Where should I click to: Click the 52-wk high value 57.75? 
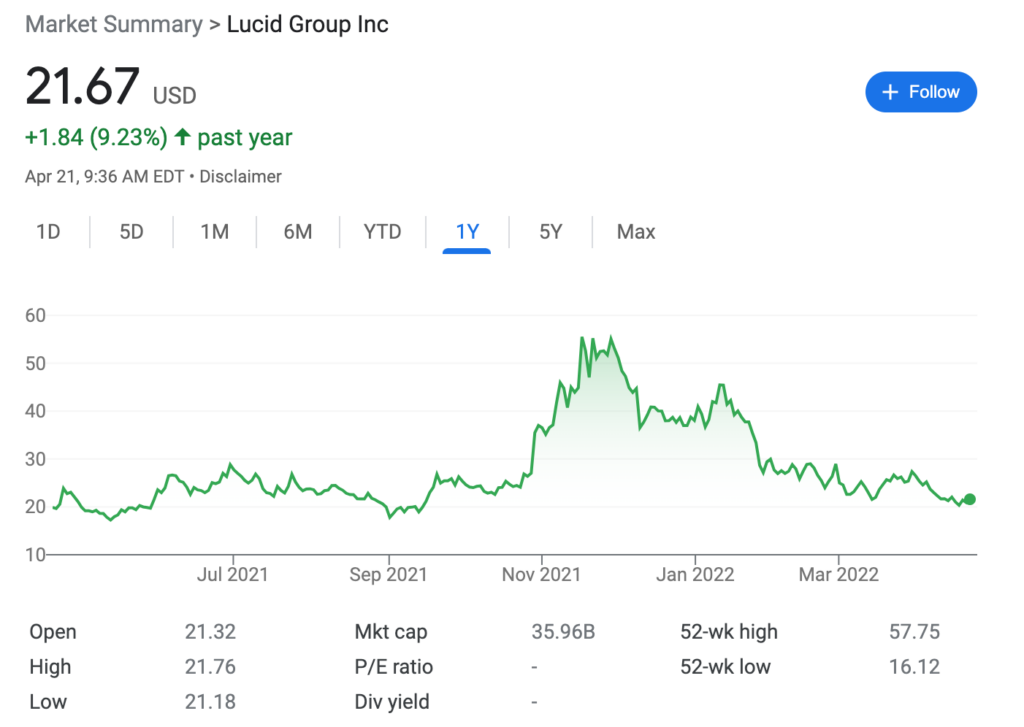coord(914,632)
